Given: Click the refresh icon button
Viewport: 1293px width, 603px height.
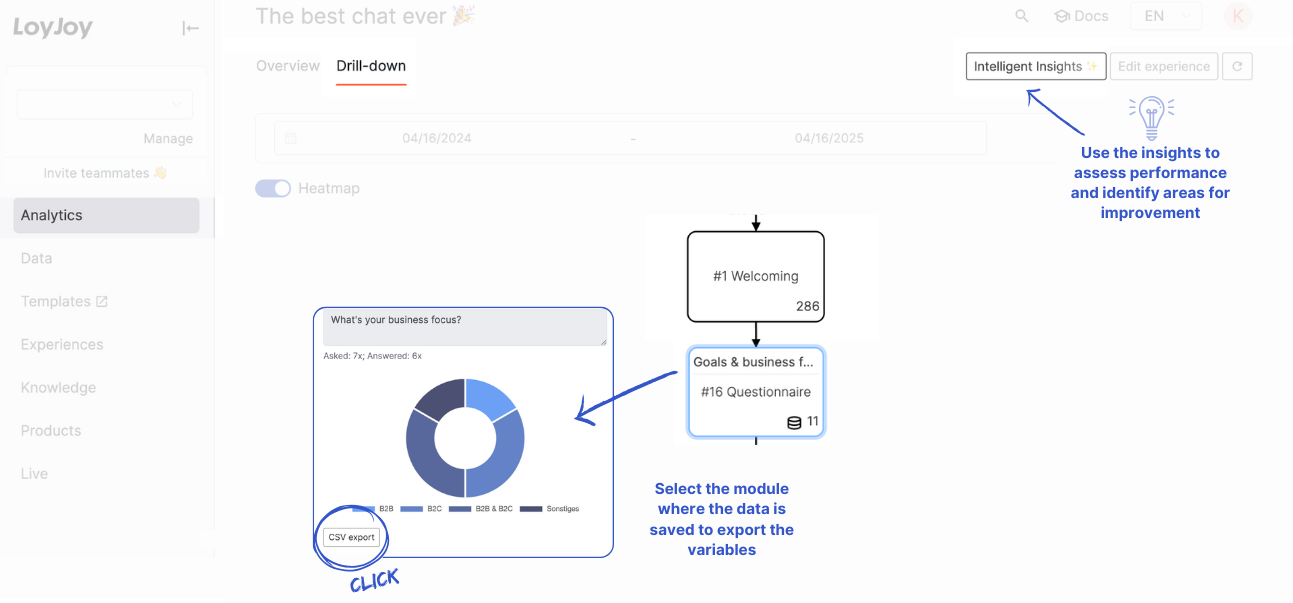Looking at the screenshot, I should 1237,67.
